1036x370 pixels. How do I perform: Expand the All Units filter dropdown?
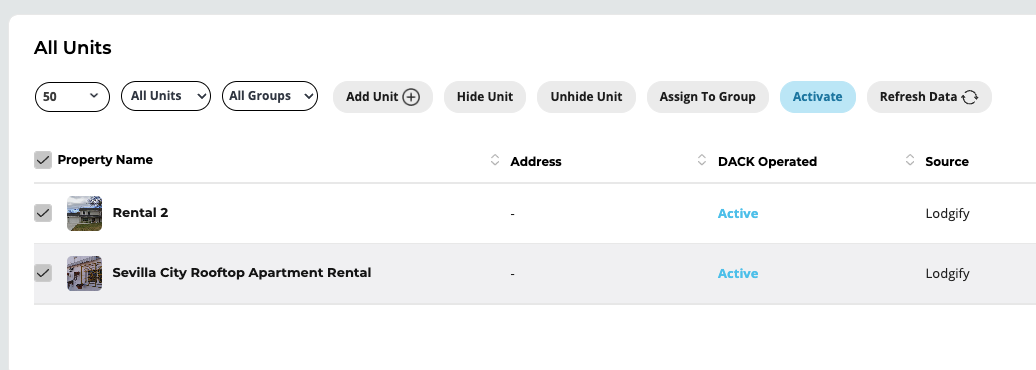click(x=166, y=96)
